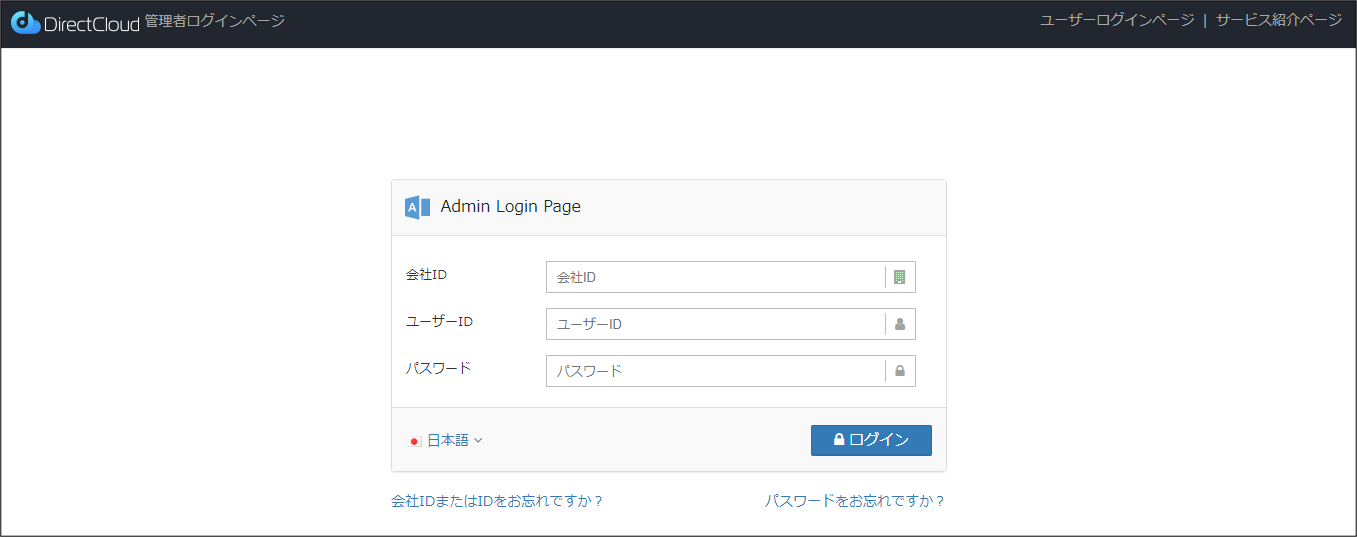The width and height of the screenshot is (1357, 537).
Task: Click the Japanese flag icon
Action: click(x=415, y=441)
